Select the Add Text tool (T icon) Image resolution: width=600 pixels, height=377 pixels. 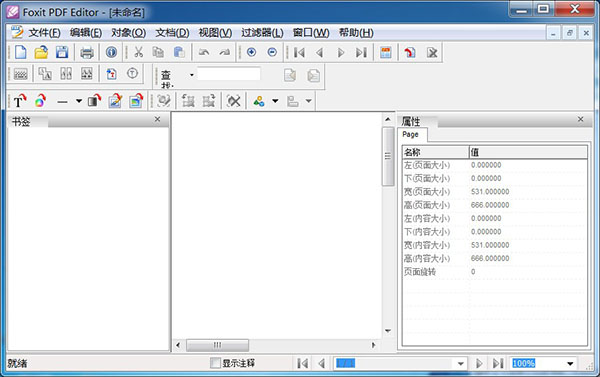(x=20, y=101)
